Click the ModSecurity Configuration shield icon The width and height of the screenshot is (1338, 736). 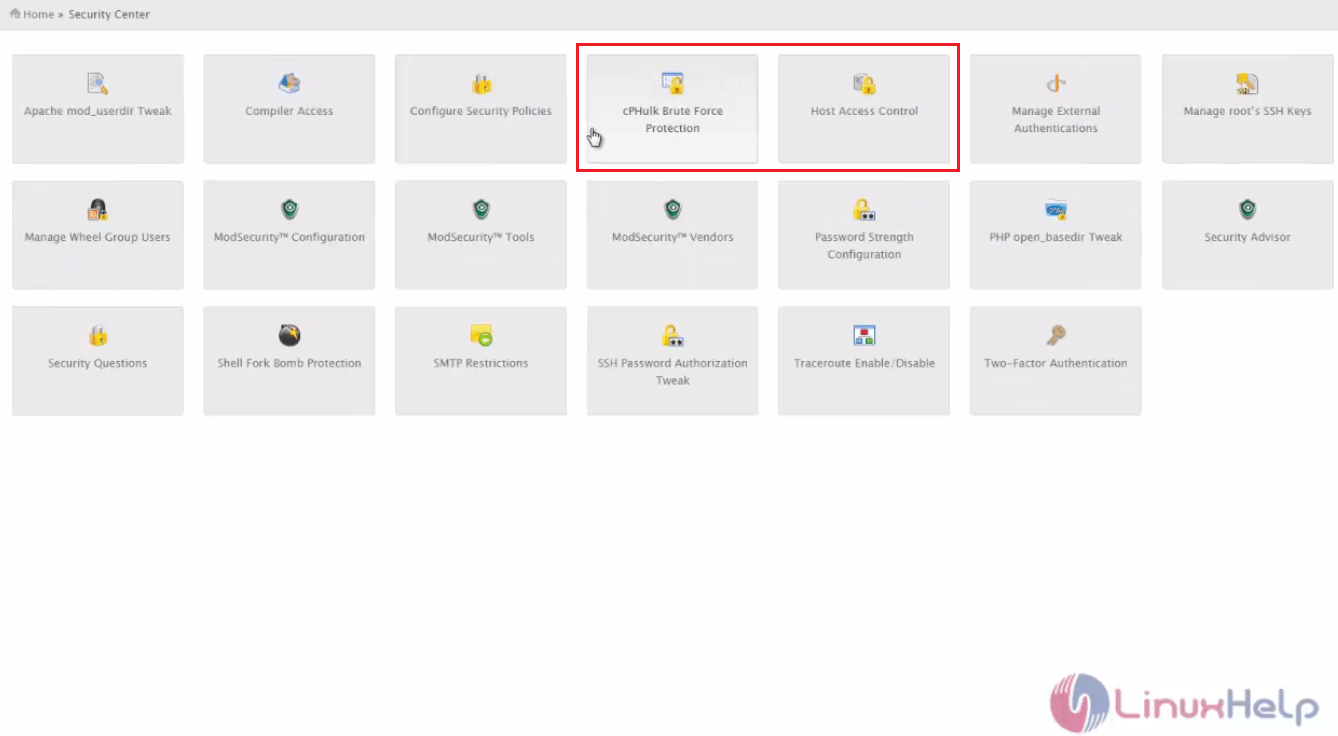(x=289, y=210)
